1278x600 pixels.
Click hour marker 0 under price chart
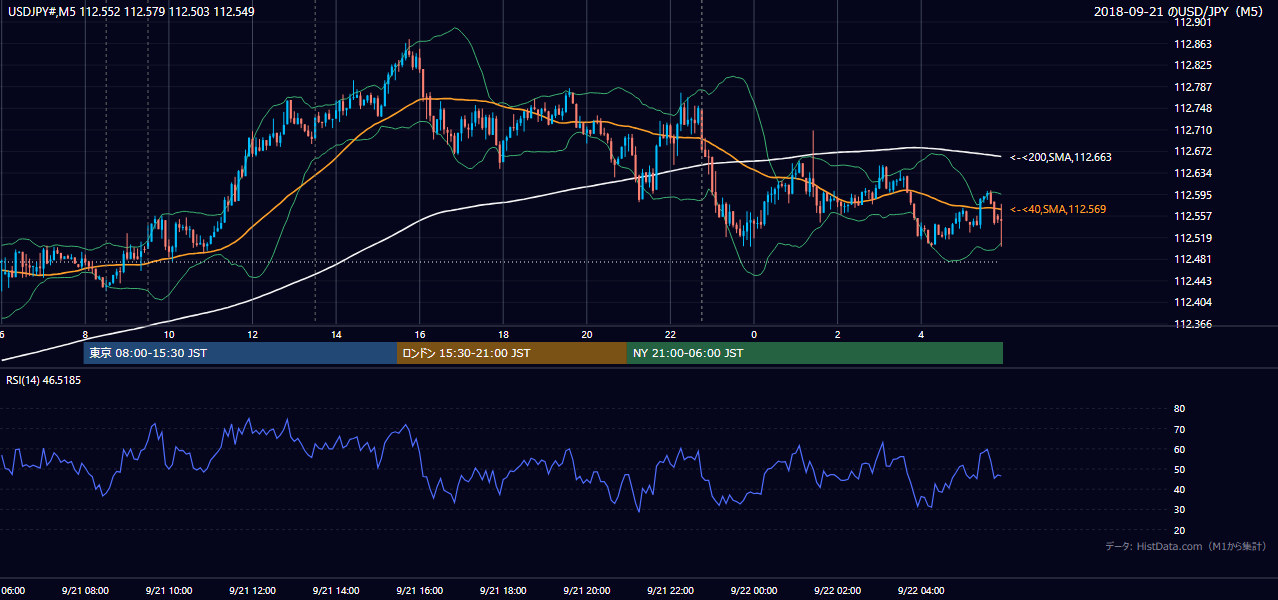coord(754,335)
